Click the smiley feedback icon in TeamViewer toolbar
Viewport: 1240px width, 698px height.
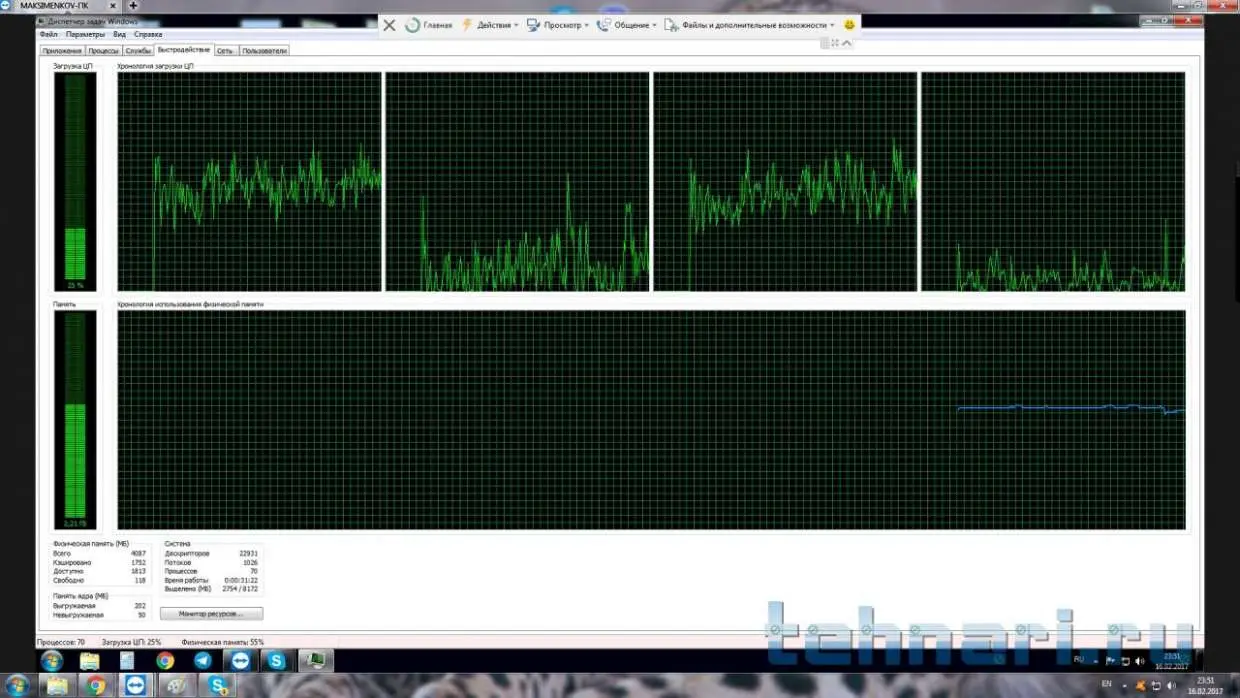pos(849,25)
